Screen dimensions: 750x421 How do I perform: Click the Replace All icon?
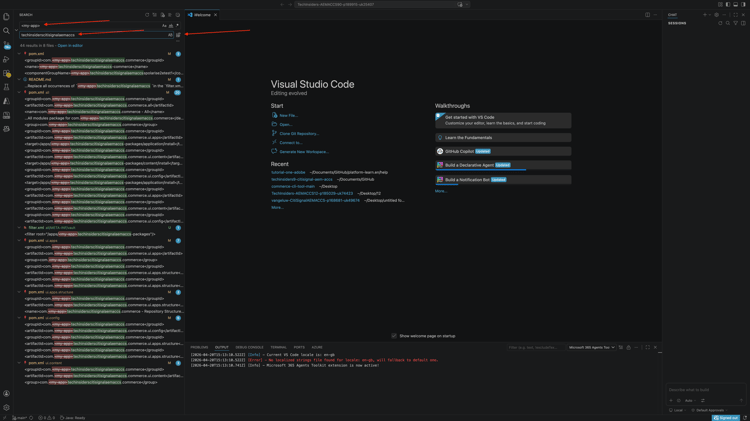pyautogui.click(x=178, y=34)
